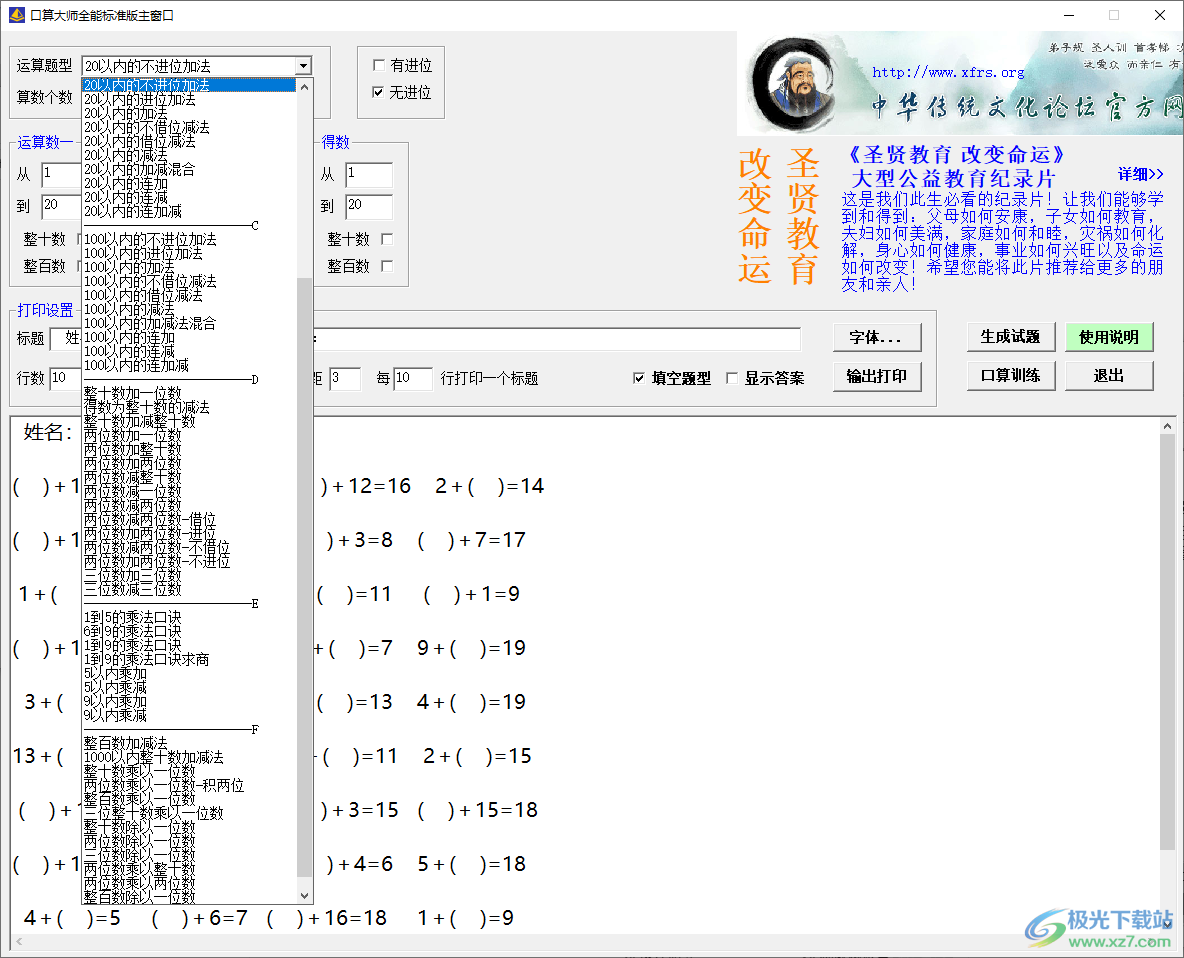Select 20以内的进位加法 option
This screenshot has height=958, width=1184.
[x=189, y=99]
